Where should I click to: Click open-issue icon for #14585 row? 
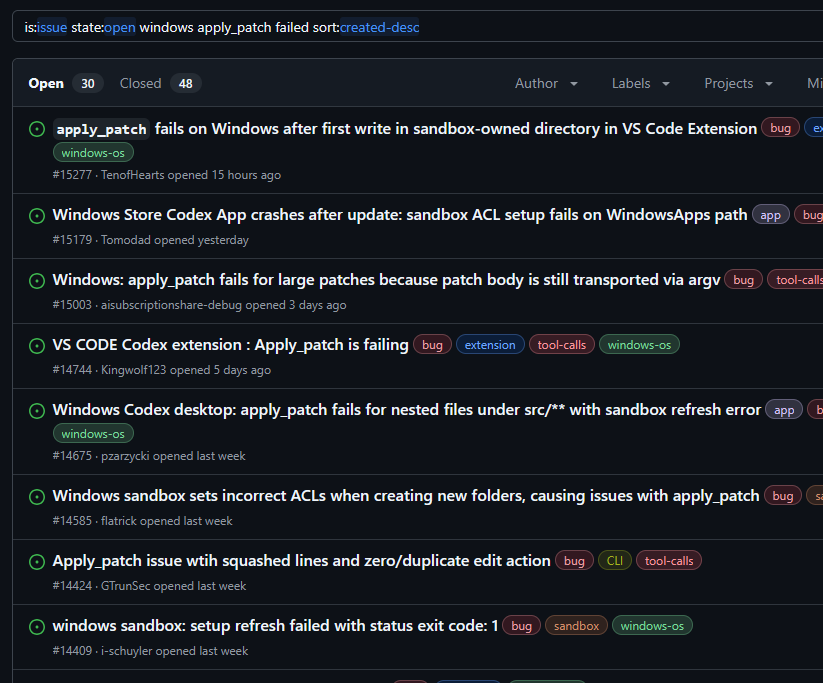tap(37, 497)
